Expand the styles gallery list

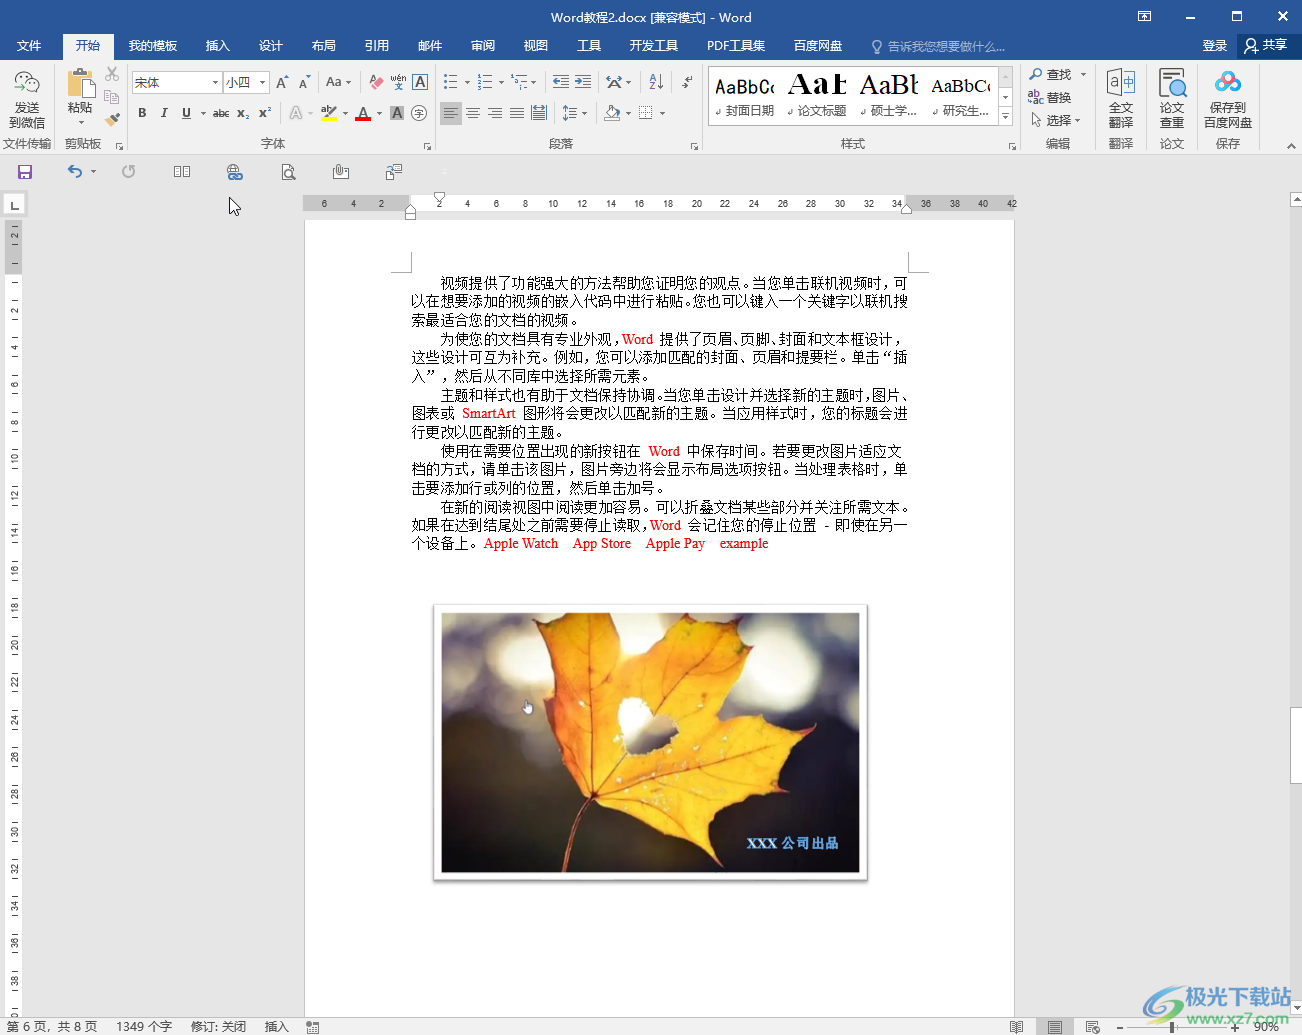coord(1006,118)
